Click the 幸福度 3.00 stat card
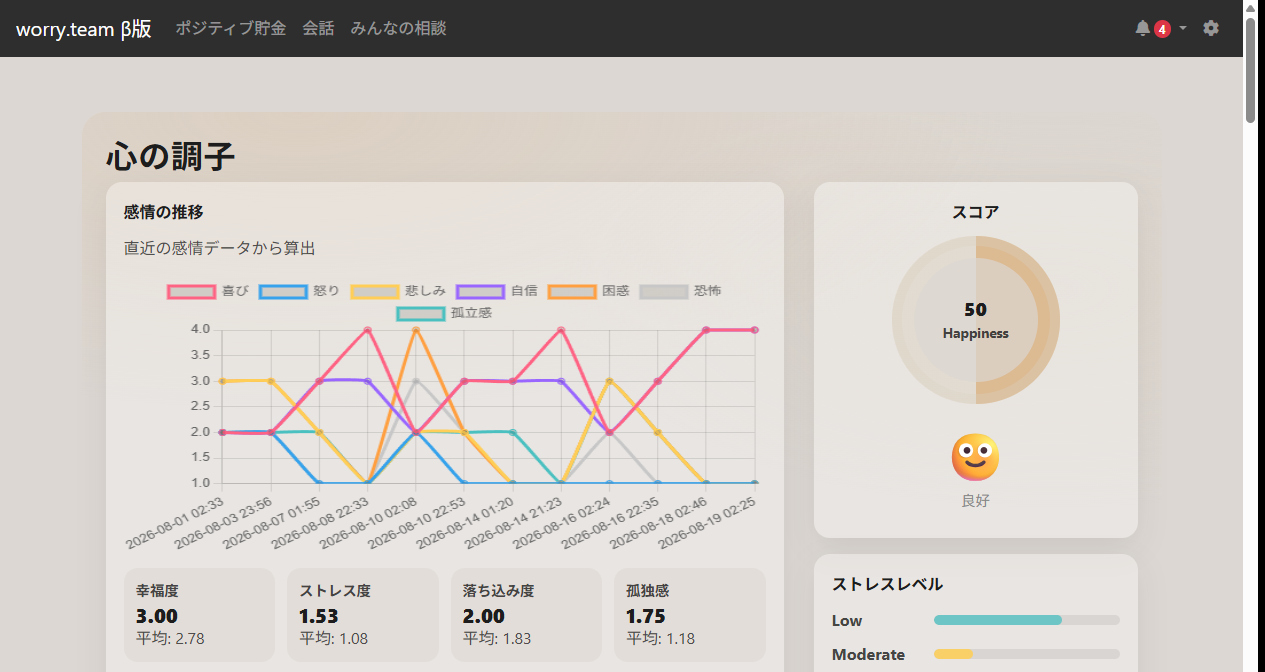 [x=199, y=615]
